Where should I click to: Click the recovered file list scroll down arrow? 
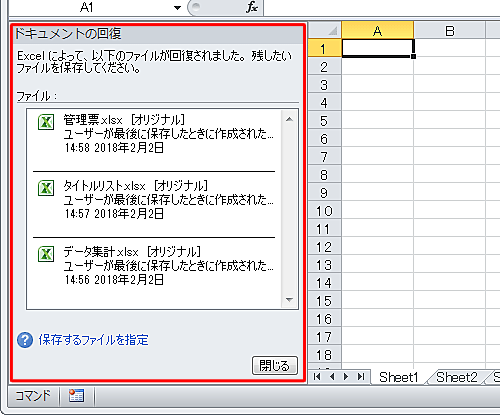(x=289, y=300)
